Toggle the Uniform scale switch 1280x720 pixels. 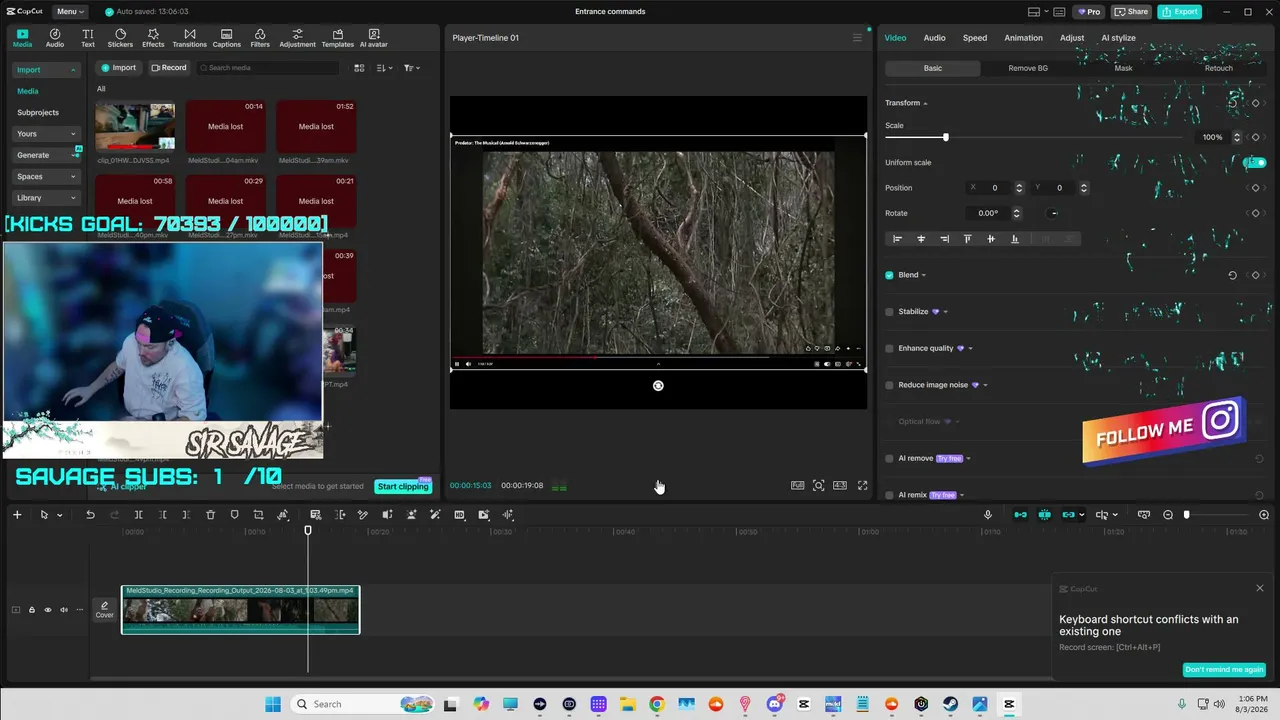1256,162
